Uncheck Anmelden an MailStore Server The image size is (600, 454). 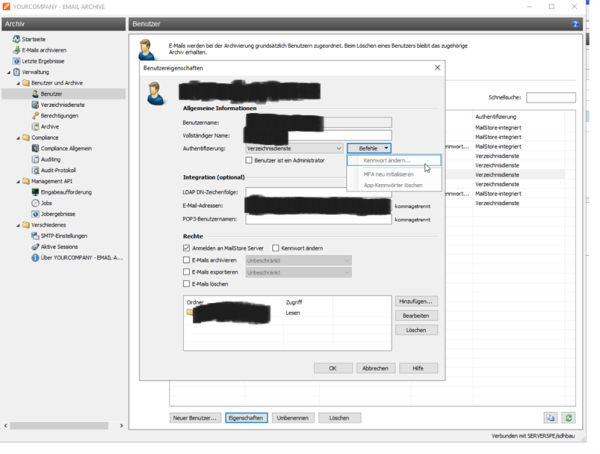tap(187, 248)
